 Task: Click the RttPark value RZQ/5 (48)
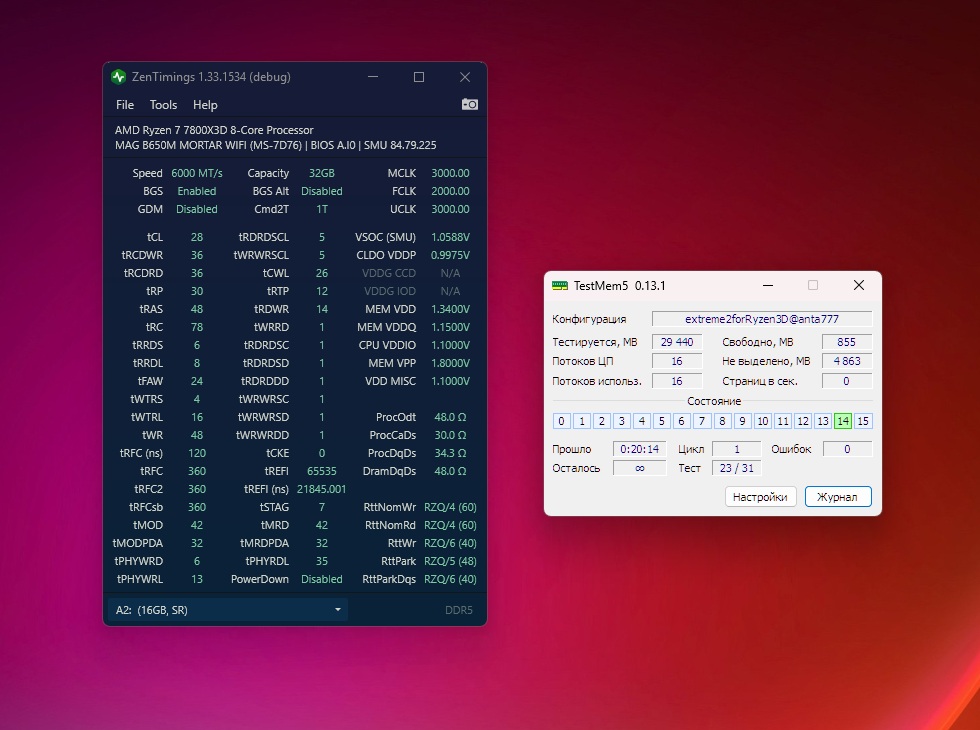pos(450,561)
